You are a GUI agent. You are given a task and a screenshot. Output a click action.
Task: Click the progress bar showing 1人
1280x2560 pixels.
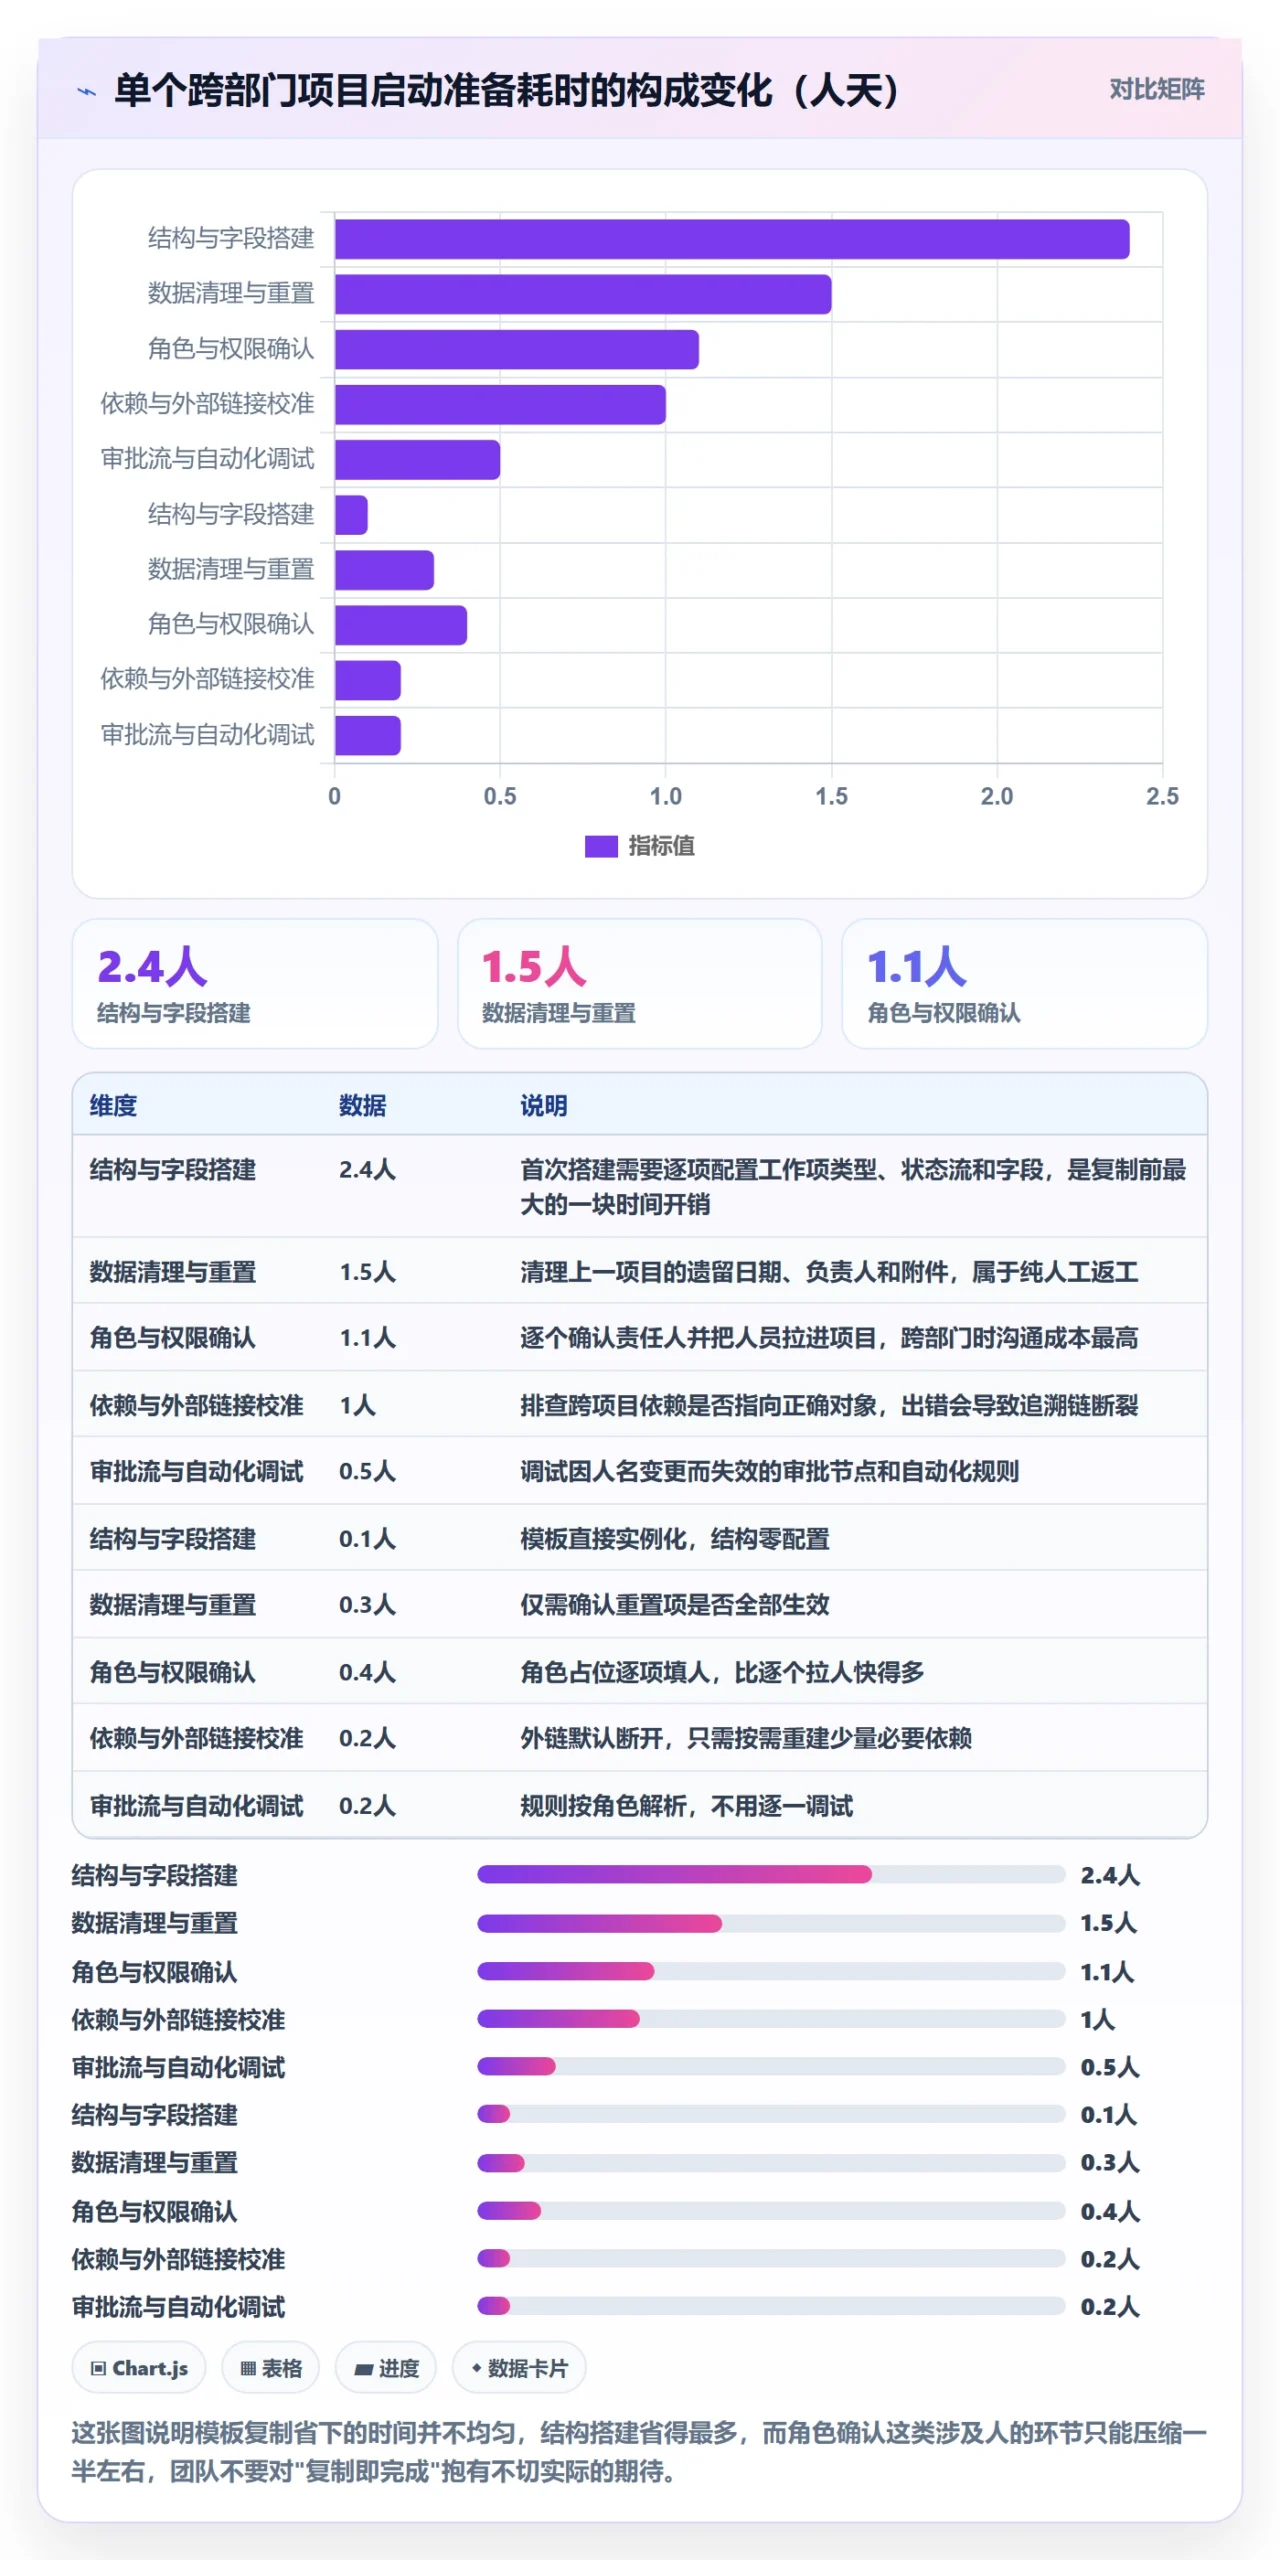pyautogui.click(x=771, y=2019)
